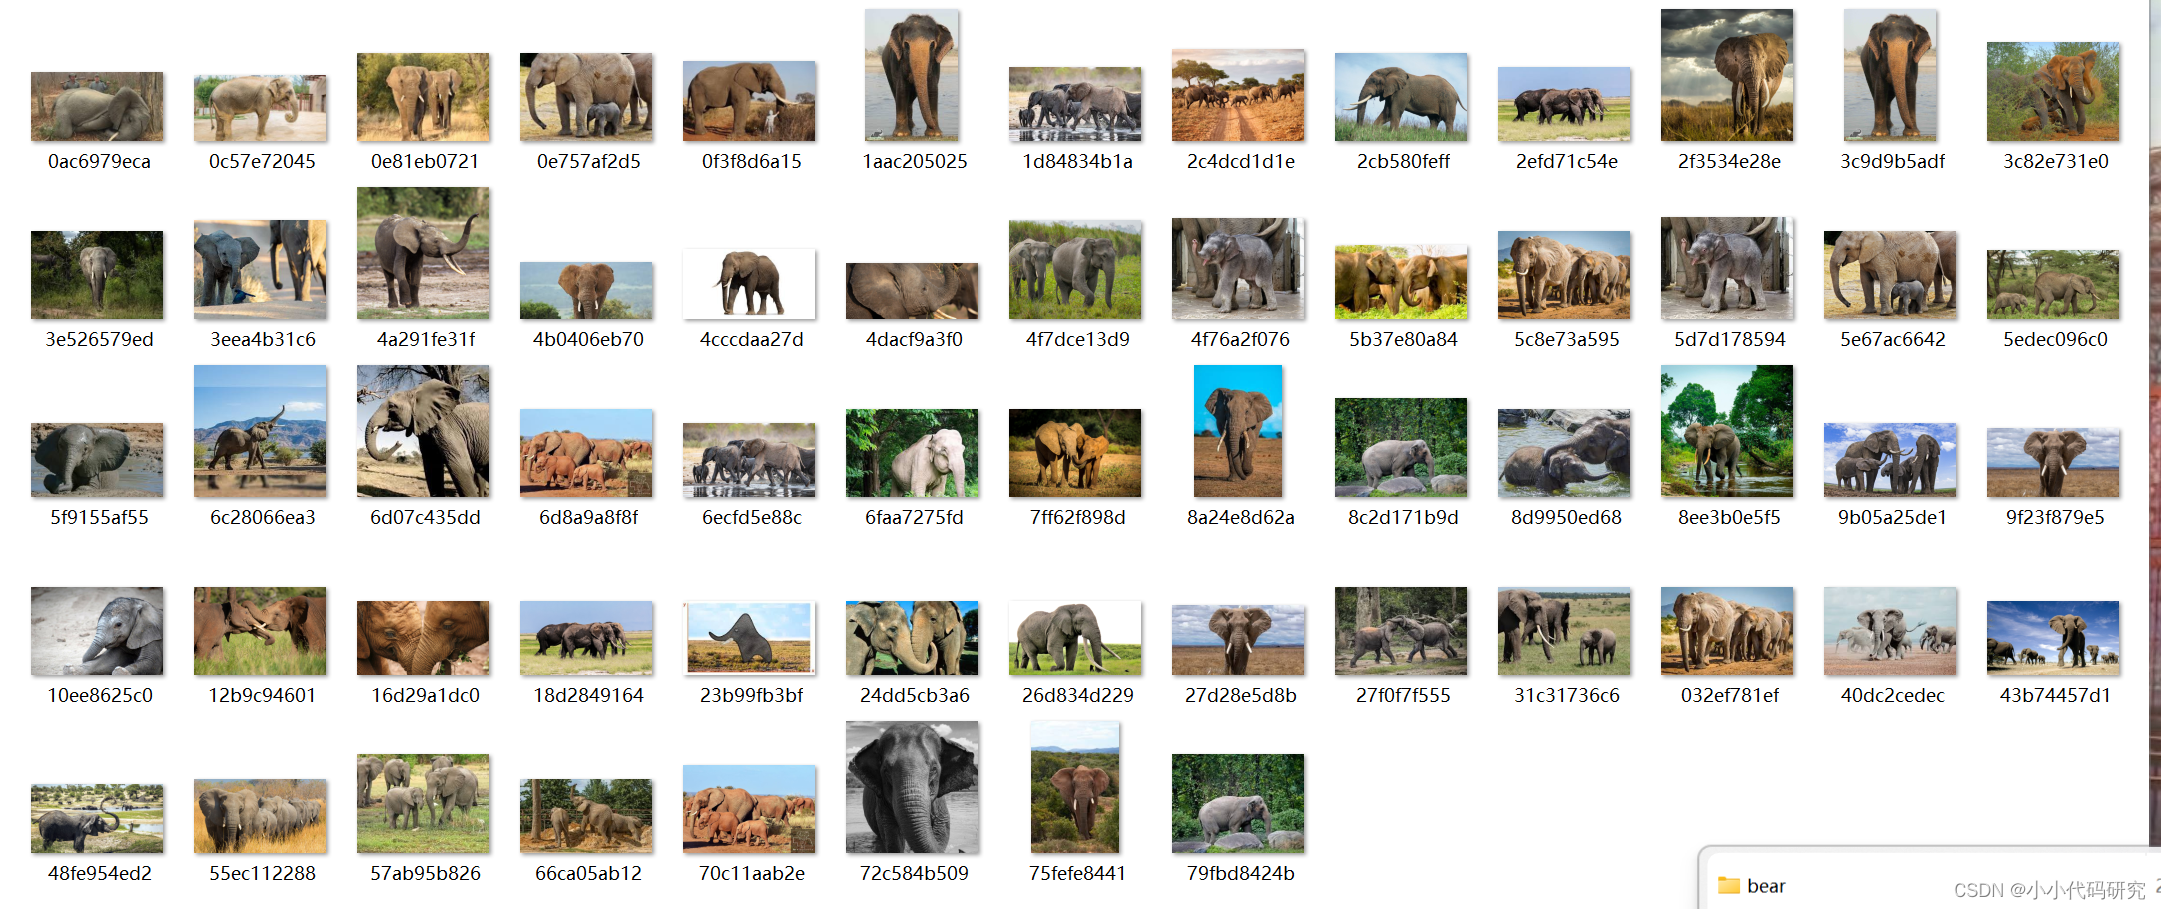Choose the tall elephant image 1aac205025
This screenshot has width=2161, height=909.
912,75
